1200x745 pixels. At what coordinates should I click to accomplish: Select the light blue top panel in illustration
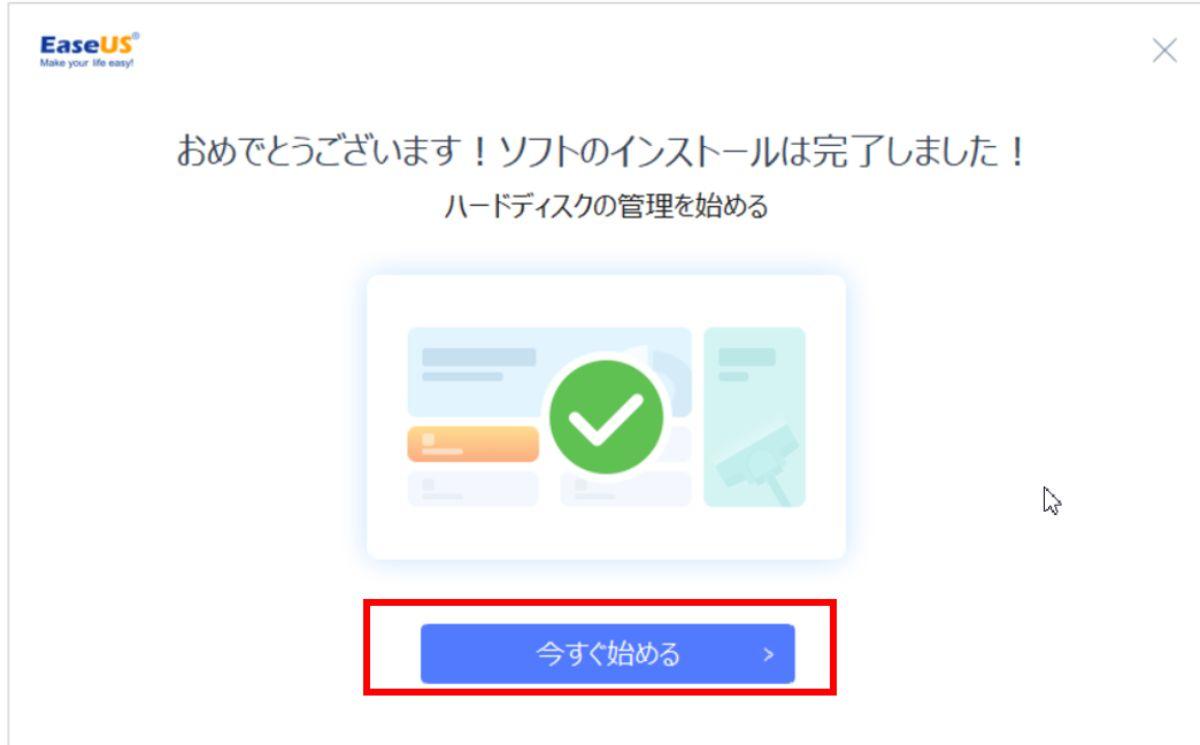pos(549,371)
